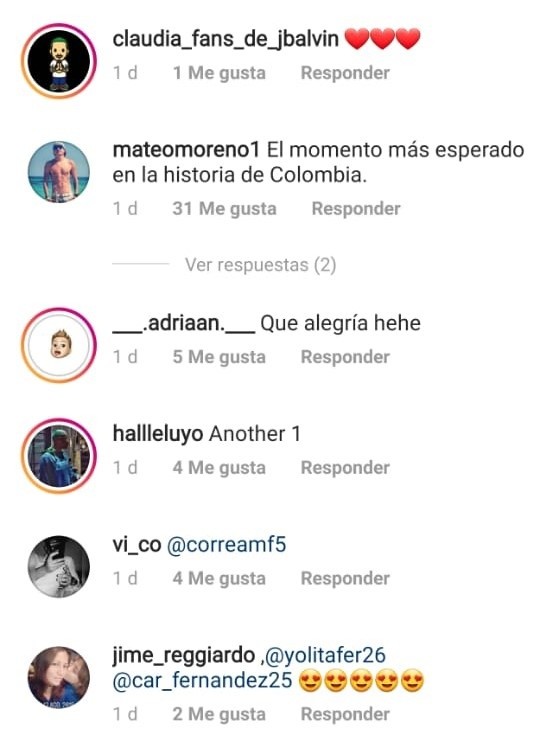The height and width of the screenshot is (734, 559).
Task: Expand Ver respuestas (2) replies
Action: pyautogui.click(x=260, y=265)
